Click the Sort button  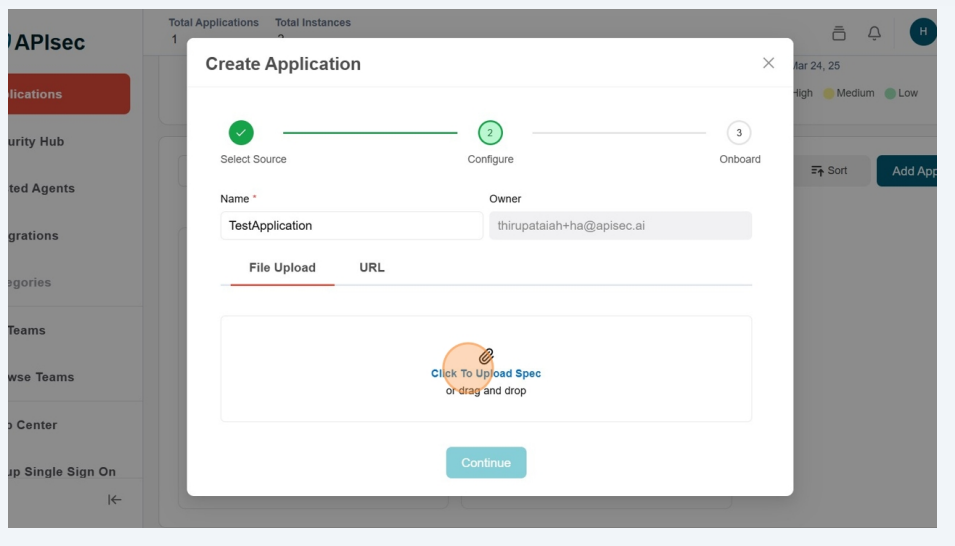coord(829,171)
